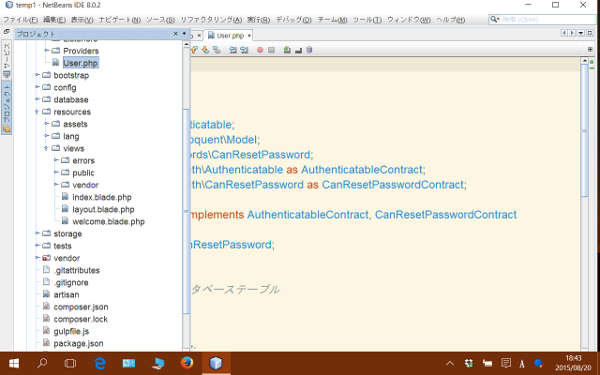Screen dimensions: 600x375
Task: Click scroll tabs right arrow in editor
Action: 572,33
